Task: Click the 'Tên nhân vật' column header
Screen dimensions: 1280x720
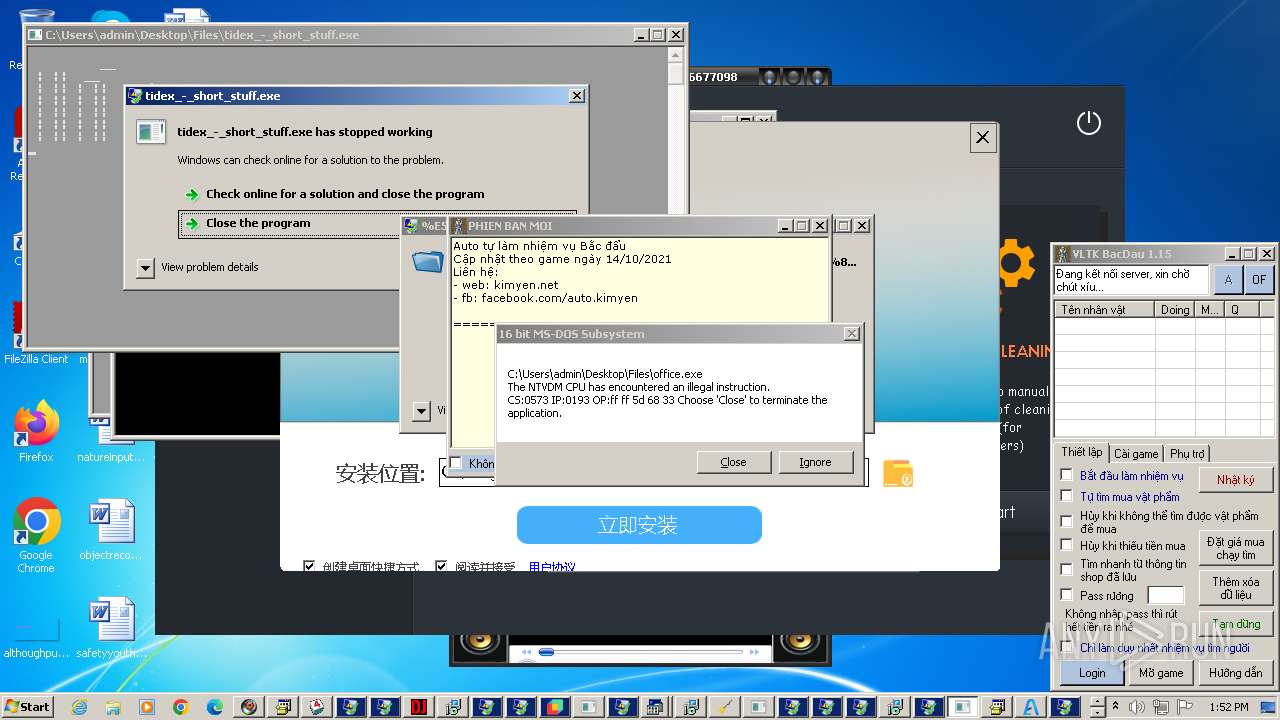Action: (x=1105, y=310)
